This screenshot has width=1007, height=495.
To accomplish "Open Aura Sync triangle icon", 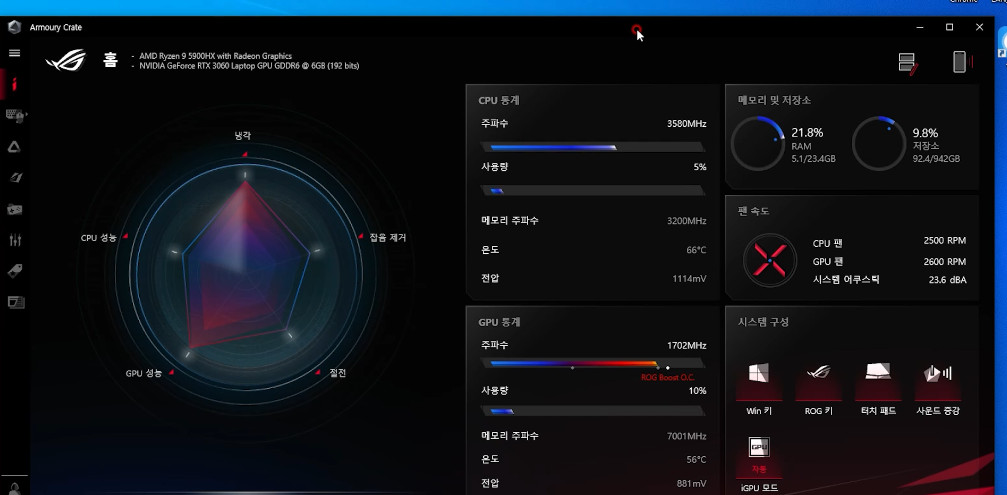I will click(14, 147).
